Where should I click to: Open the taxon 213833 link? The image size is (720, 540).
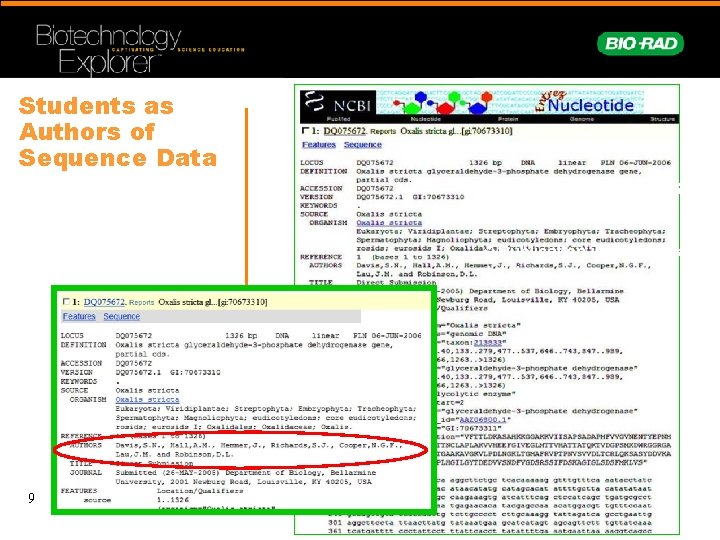pyautogui.click(x=488, y=343)
